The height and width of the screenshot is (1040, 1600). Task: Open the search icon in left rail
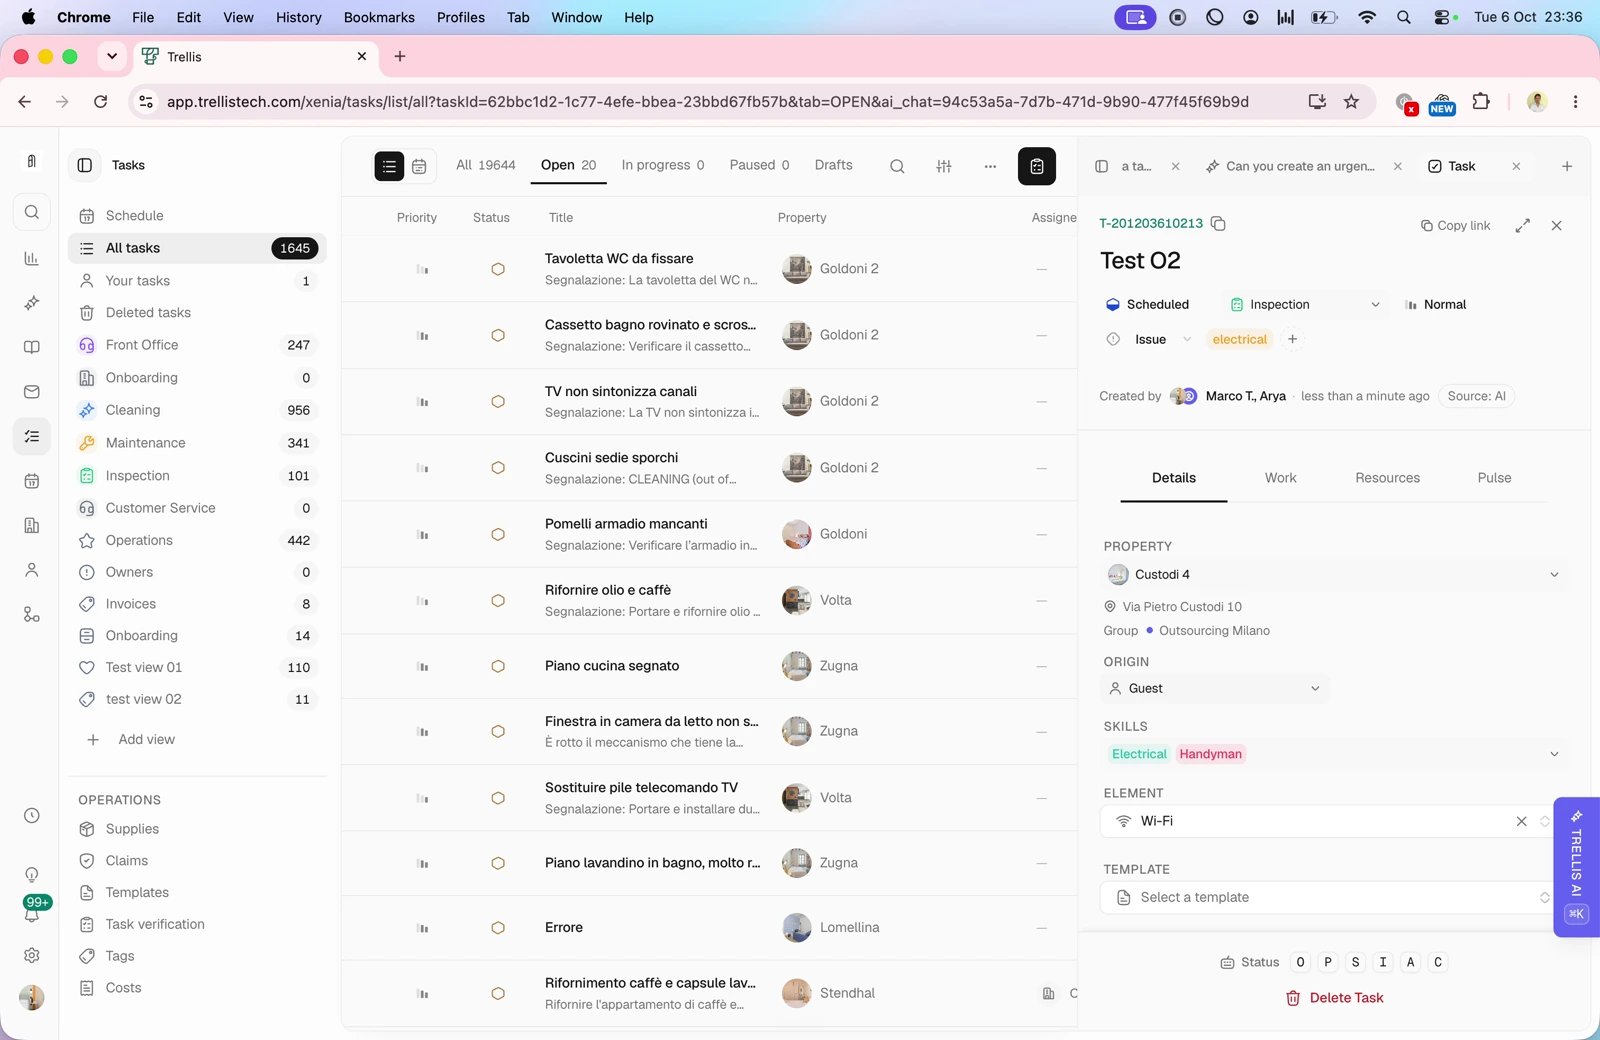(32, 212)
